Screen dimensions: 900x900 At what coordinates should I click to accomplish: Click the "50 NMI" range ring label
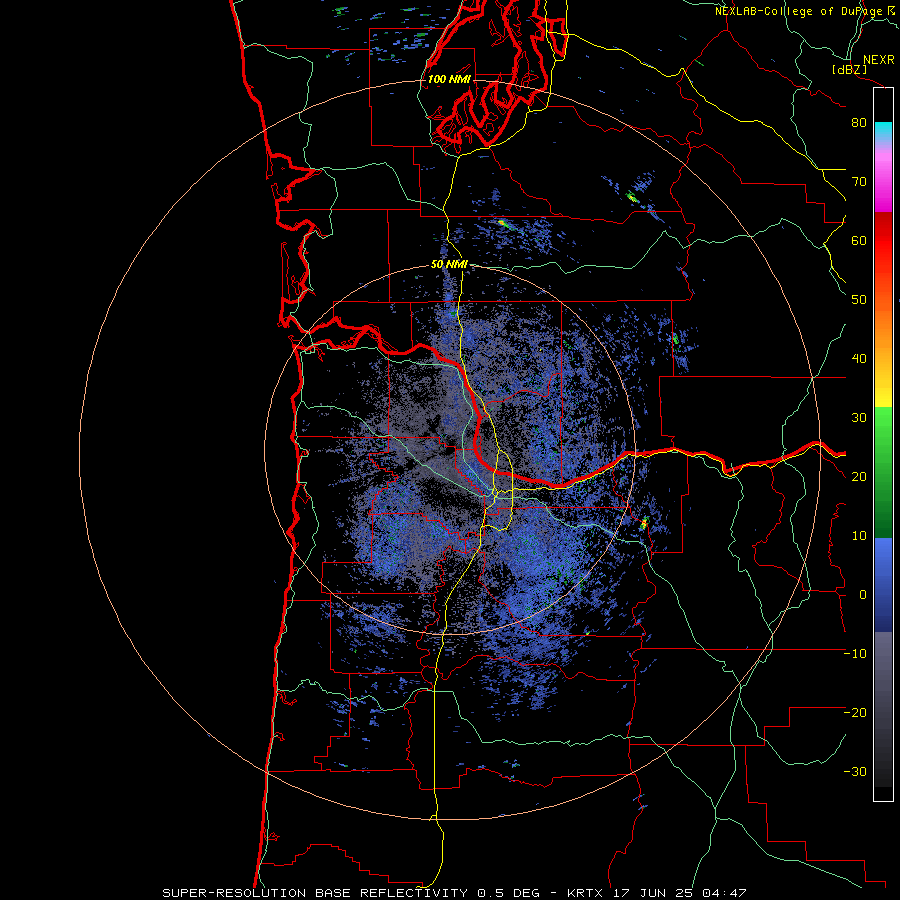449,265
